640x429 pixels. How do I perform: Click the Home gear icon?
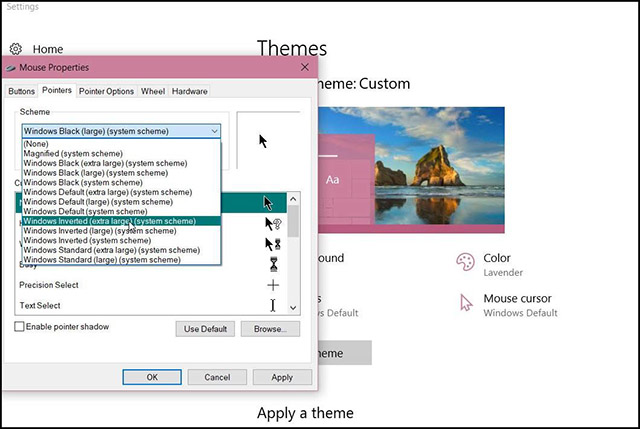click(x=16, y=49)
